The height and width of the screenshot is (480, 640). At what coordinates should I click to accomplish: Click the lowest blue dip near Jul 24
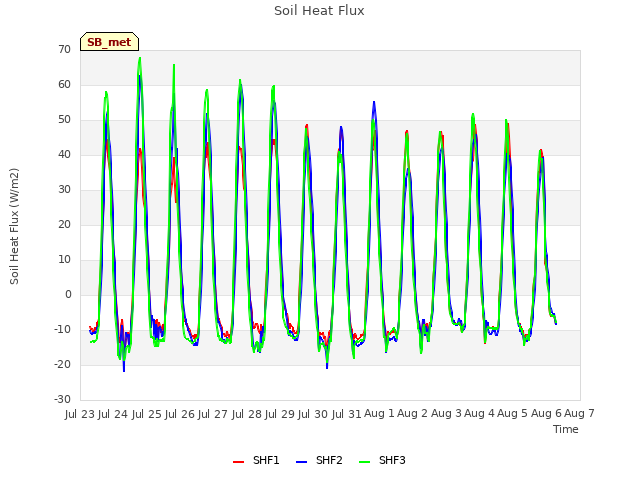pos(124,371)
